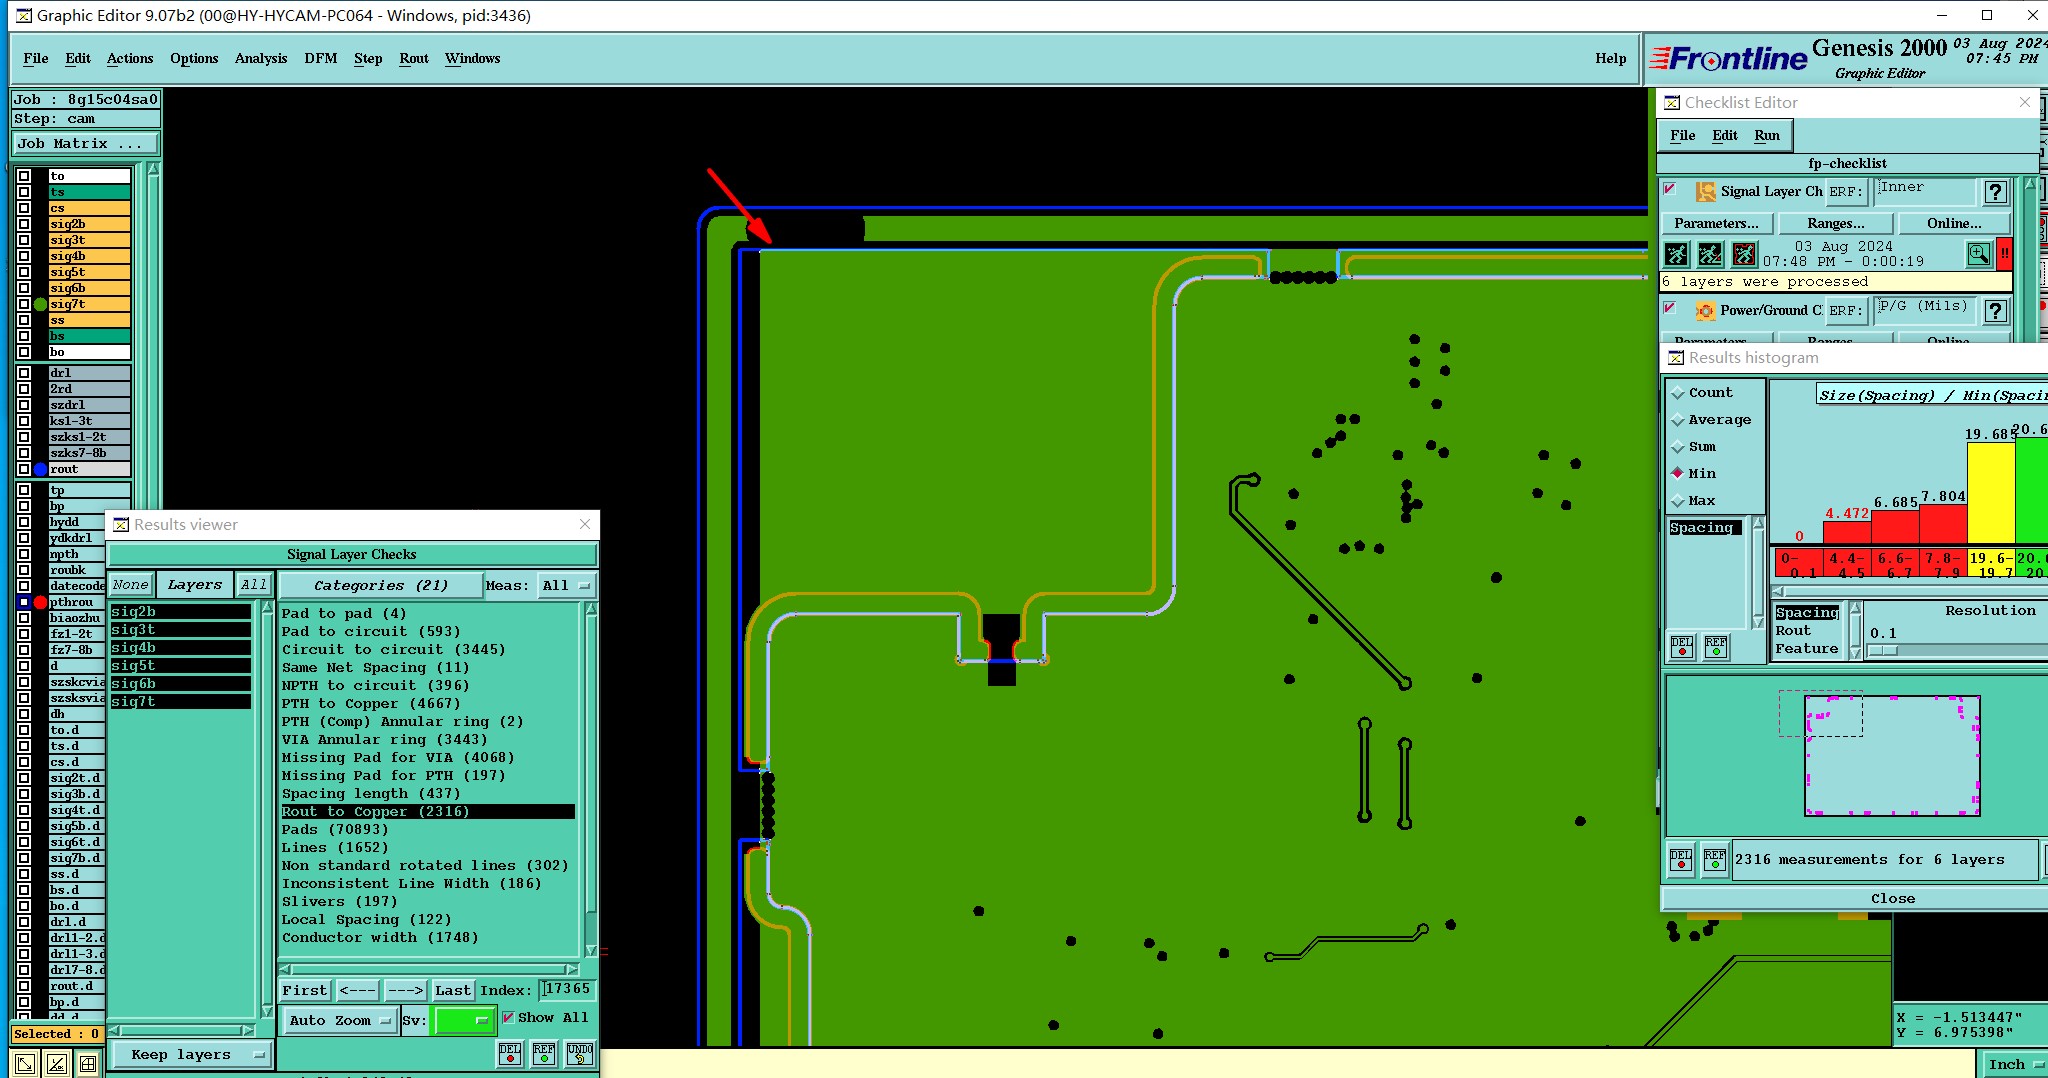Toggle Power/Ground Check checkbox
This screenshot has height=1078, width=2048.
1669,308
